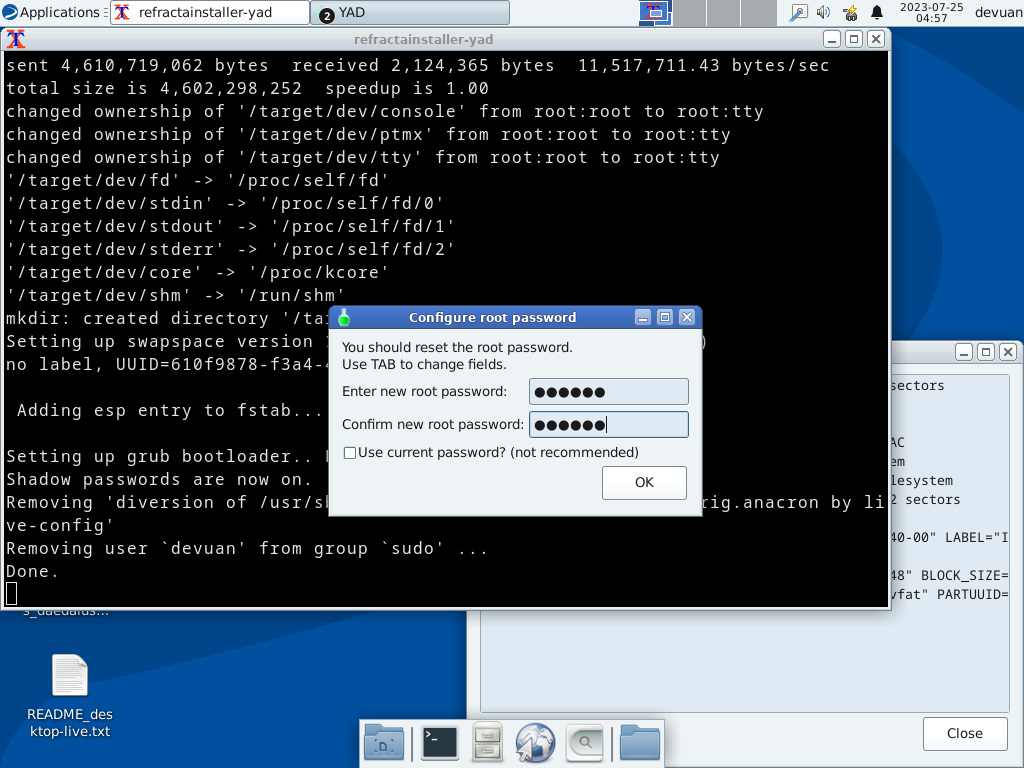The image size is (1024, 768).
Task: Open the Applications menu
Action: [x=51, y=12]
